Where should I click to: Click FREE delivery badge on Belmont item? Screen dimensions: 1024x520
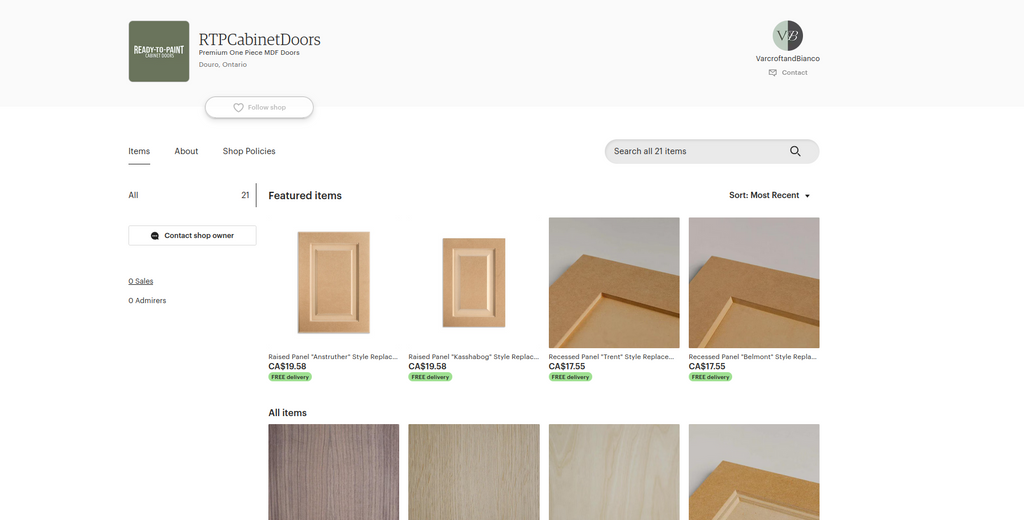711,377
